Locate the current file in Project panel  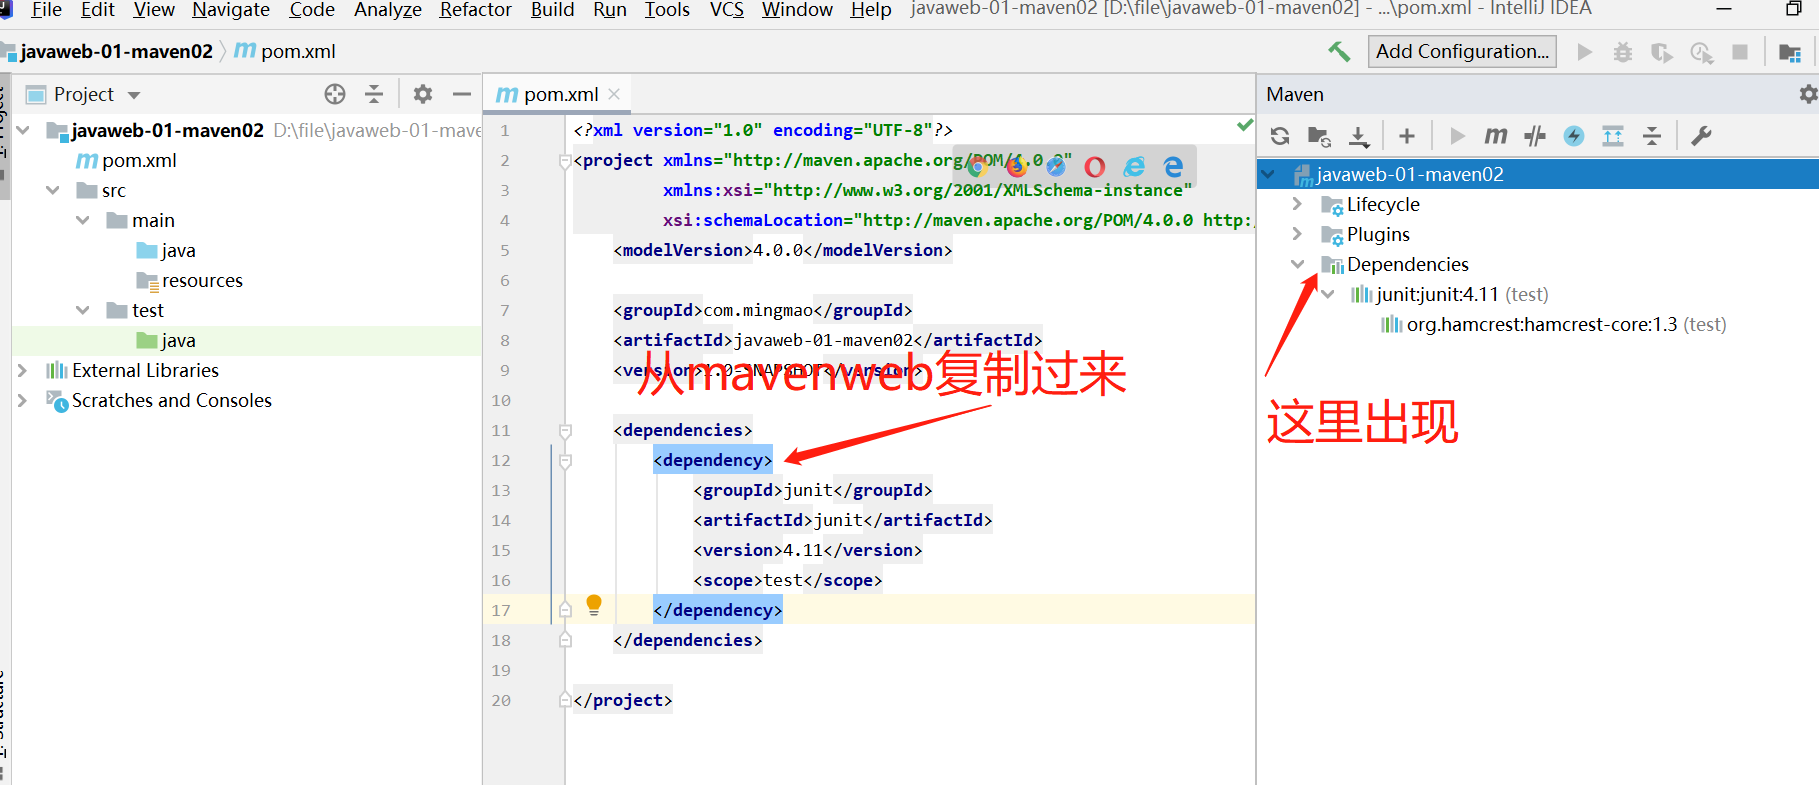[335, 94]
